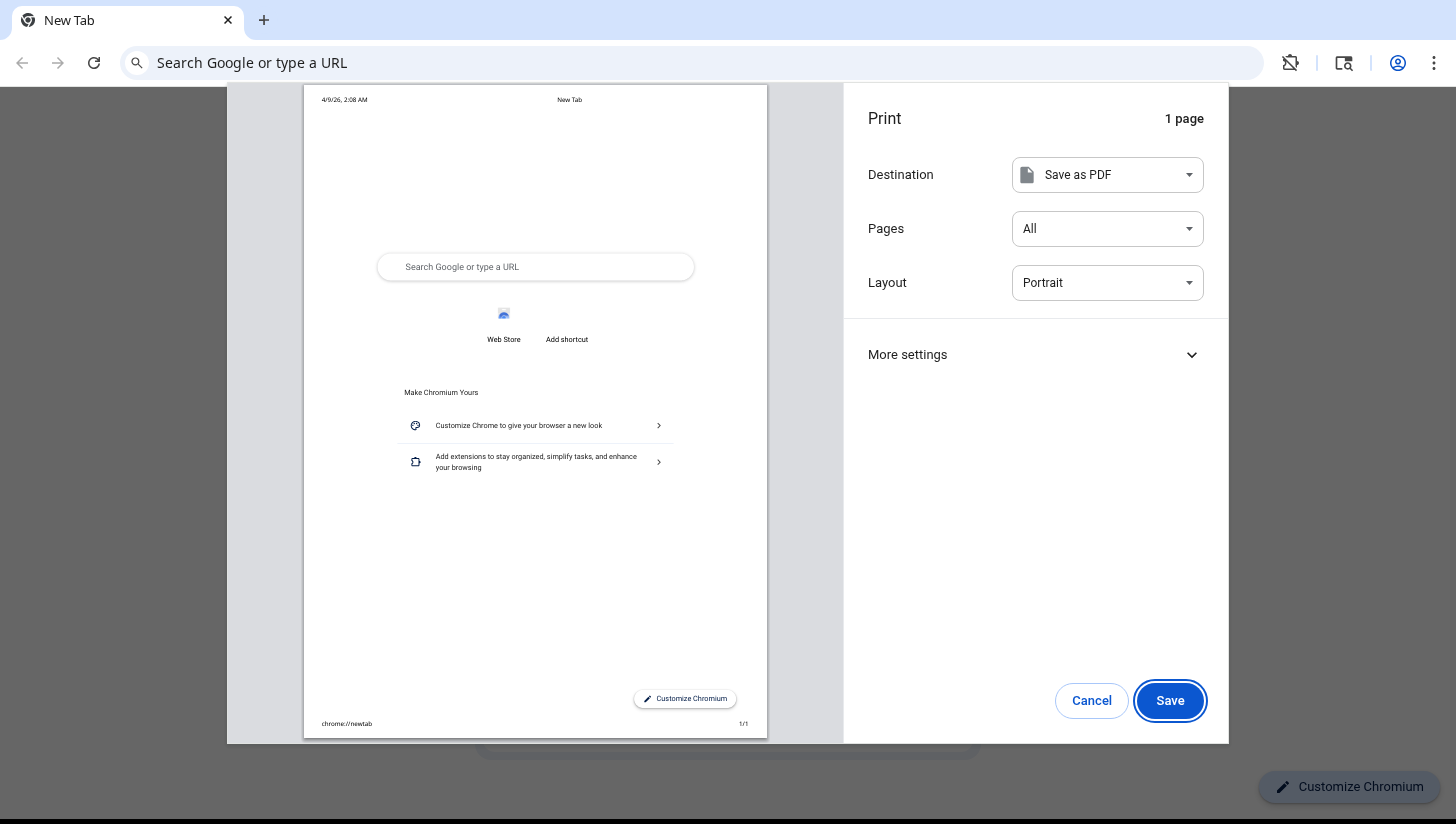Viewport: 1456px width, 824px height.
Task: Click the Extensions puzzle icon in toolbar
Action: pyautogui.click(x=1291, y=63)
